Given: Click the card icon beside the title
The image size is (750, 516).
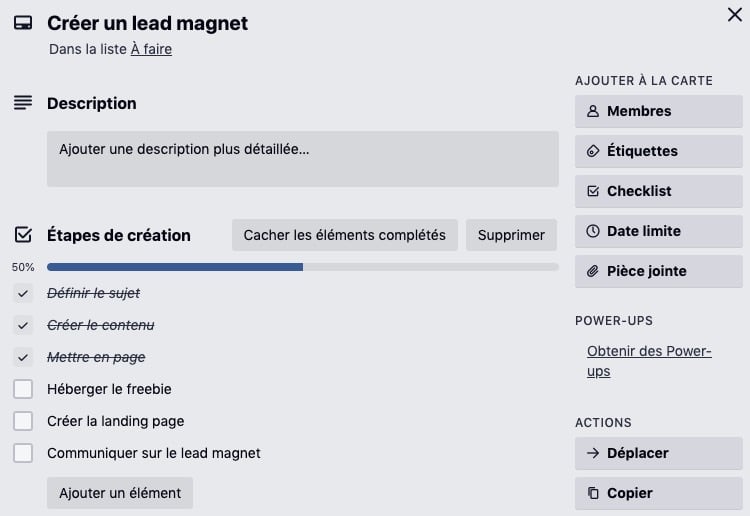Looking at the screenshot, I should [23, 24].
